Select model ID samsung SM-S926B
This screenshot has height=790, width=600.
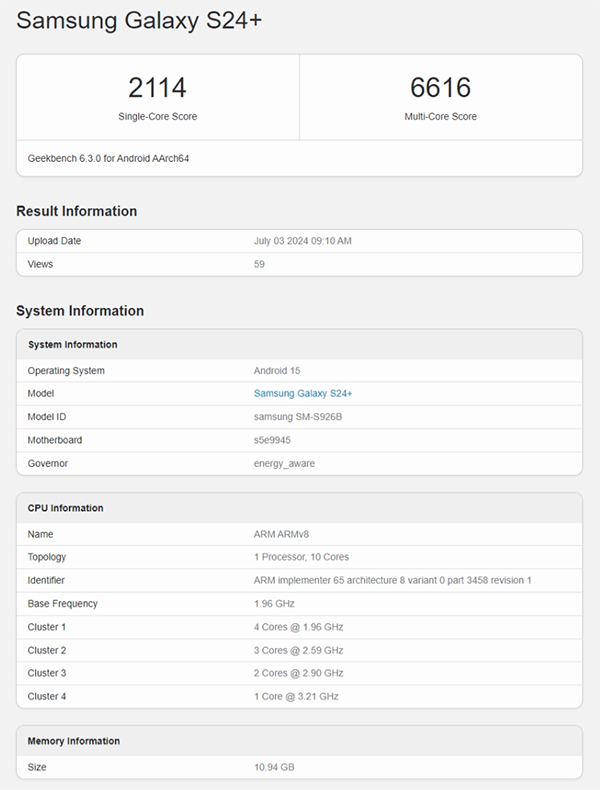(298, 417)
